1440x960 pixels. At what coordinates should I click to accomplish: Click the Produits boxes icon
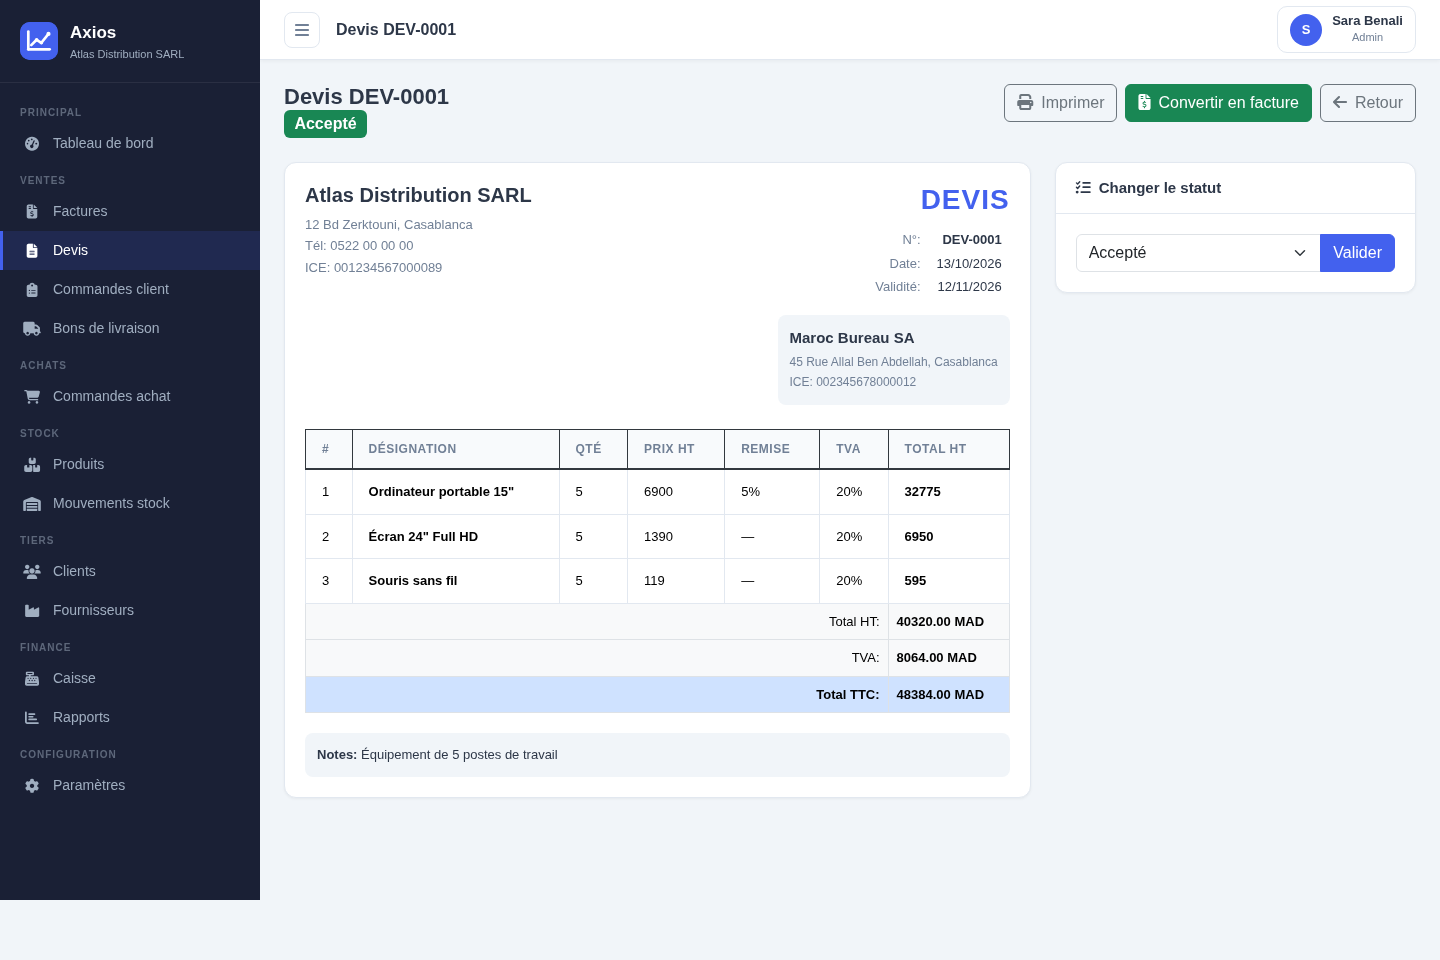click(32, 464)
